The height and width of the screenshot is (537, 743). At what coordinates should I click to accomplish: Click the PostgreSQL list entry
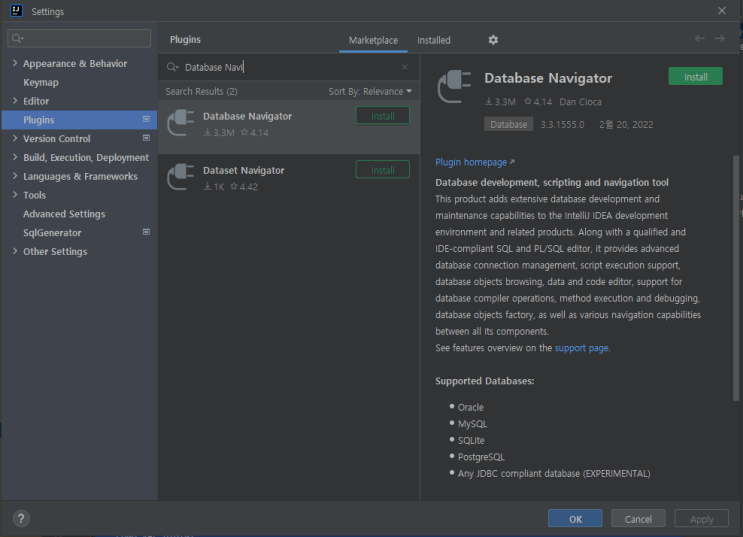pos(481,457)
